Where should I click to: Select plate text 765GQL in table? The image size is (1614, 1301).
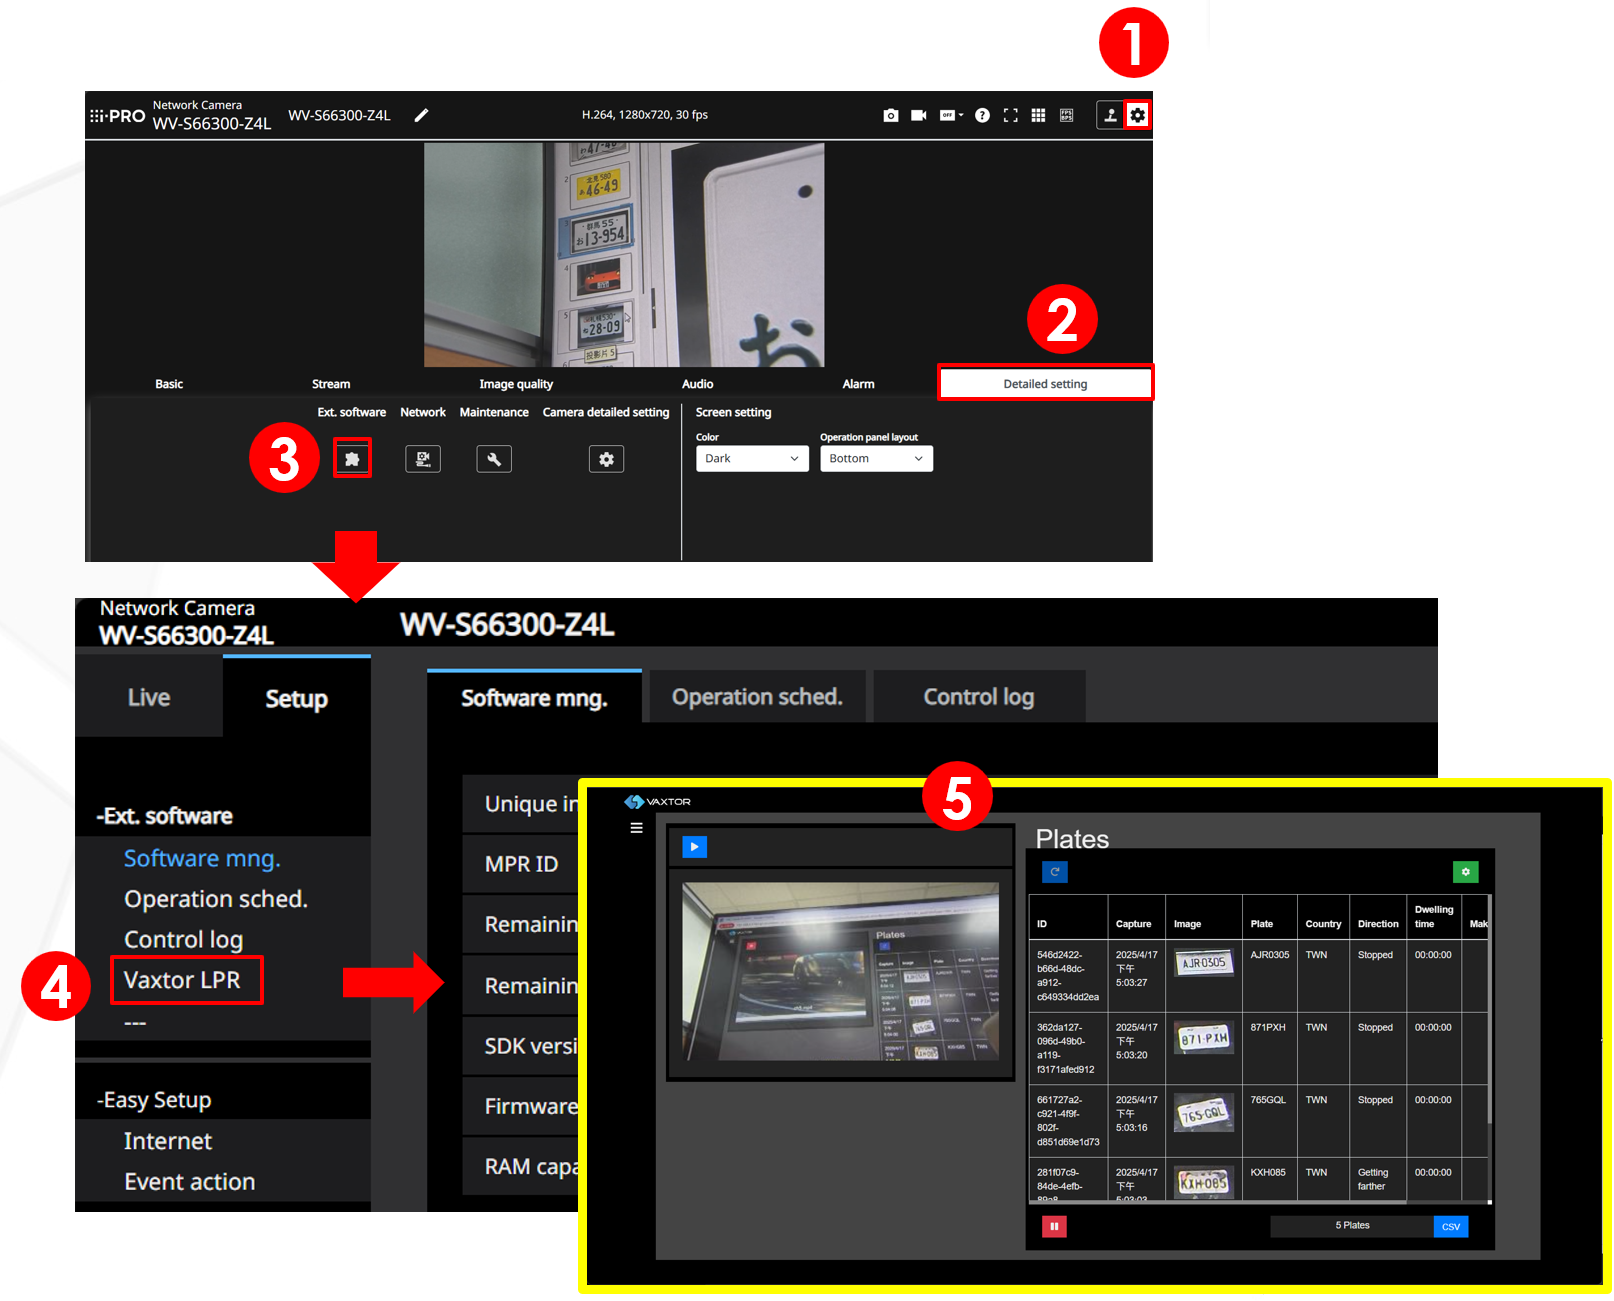pos(1268,1100)
